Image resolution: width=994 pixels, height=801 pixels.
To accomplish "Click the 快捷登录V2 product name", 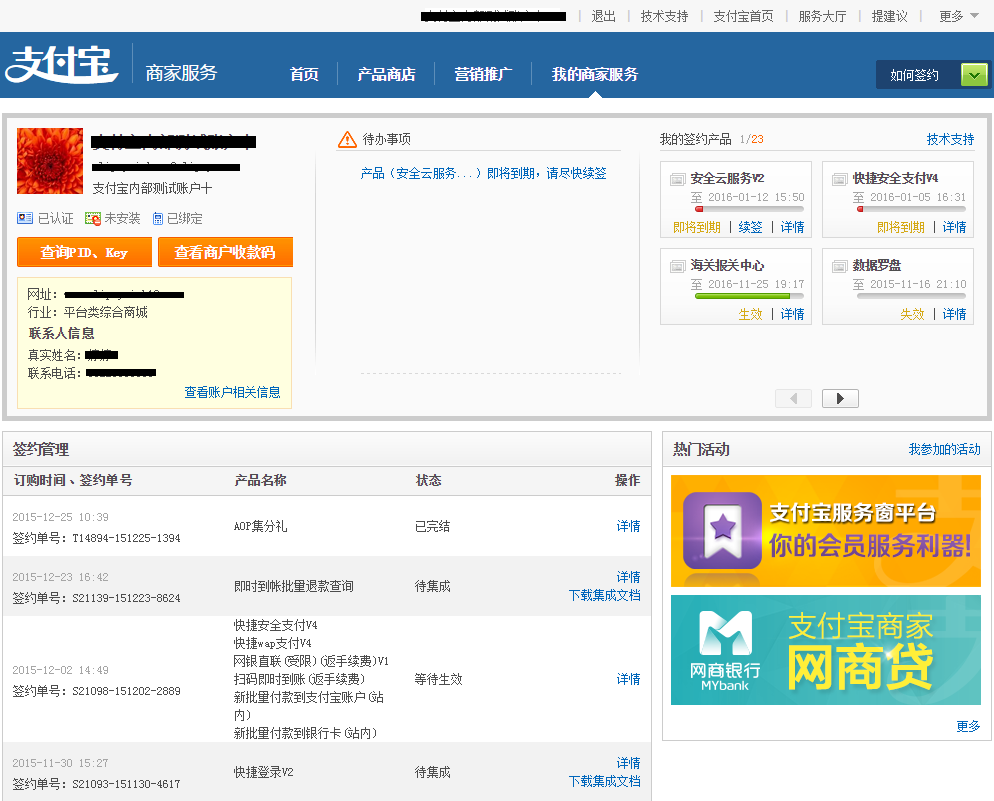I will tap(264, 772).
